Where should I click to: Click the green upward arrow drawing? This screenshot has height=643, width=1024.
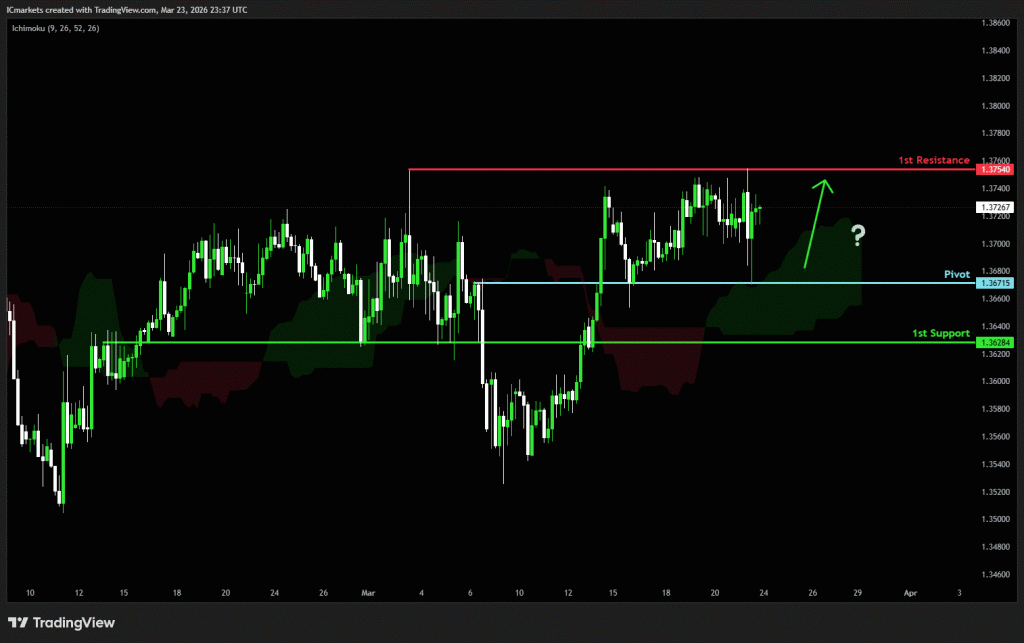[814, 222]
